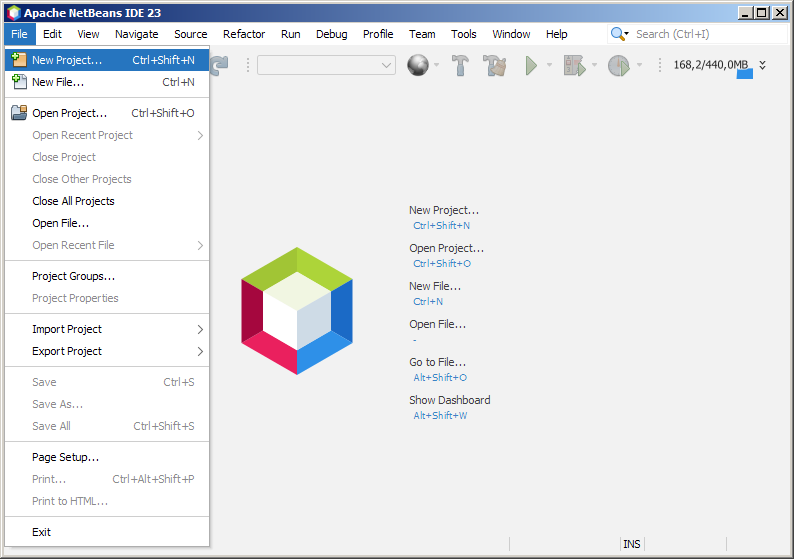Click the New Project icon in File menu
Viewport: 794px width, 559px height.
click(18, 60)
